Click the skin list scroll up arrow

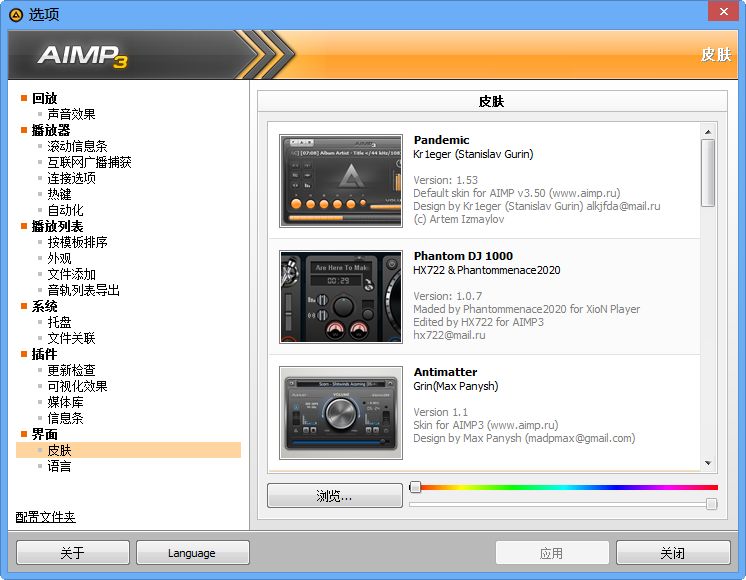(708, 131)
